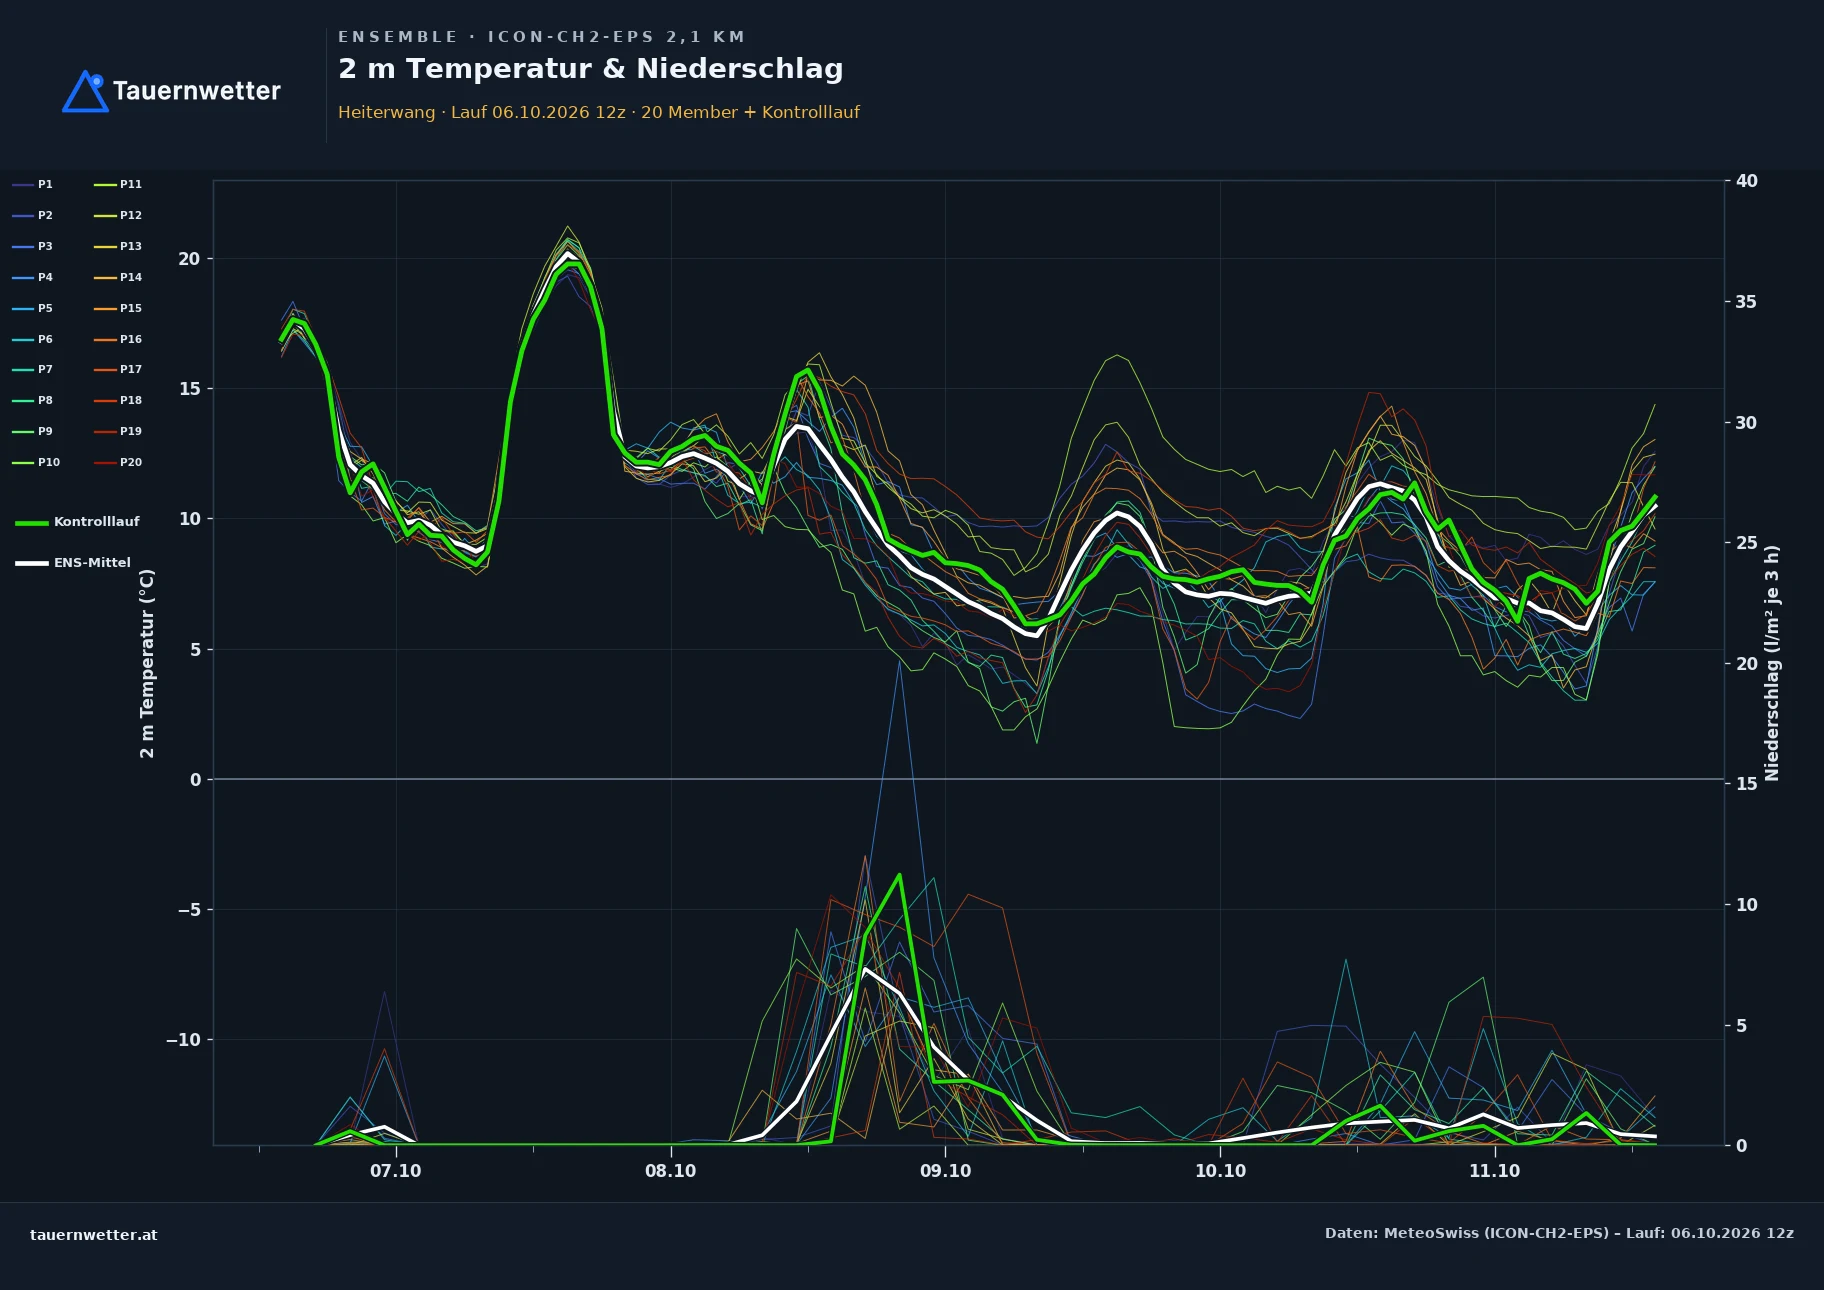
Task: Click legend entry P11
Action: [118, 184]
